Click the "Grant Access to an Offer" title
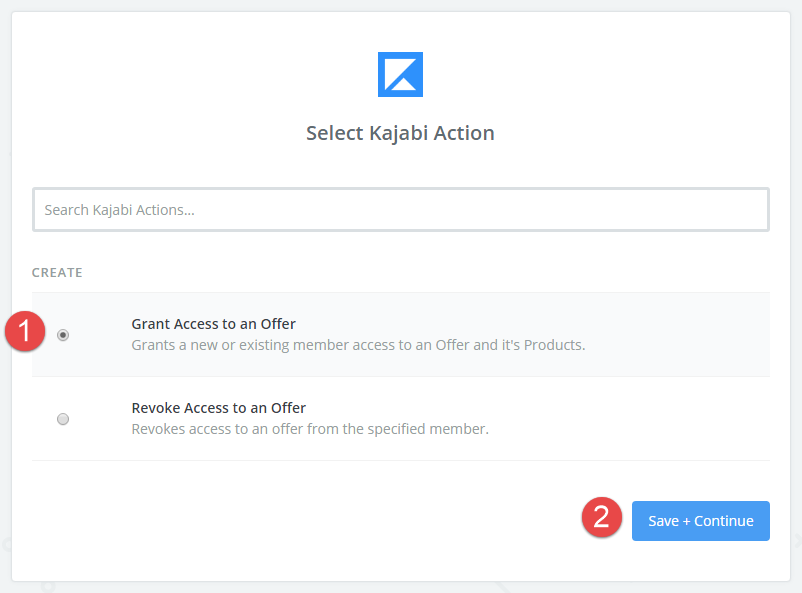Image resolution: width=802 pixels, height=593 pixels. 213,324
